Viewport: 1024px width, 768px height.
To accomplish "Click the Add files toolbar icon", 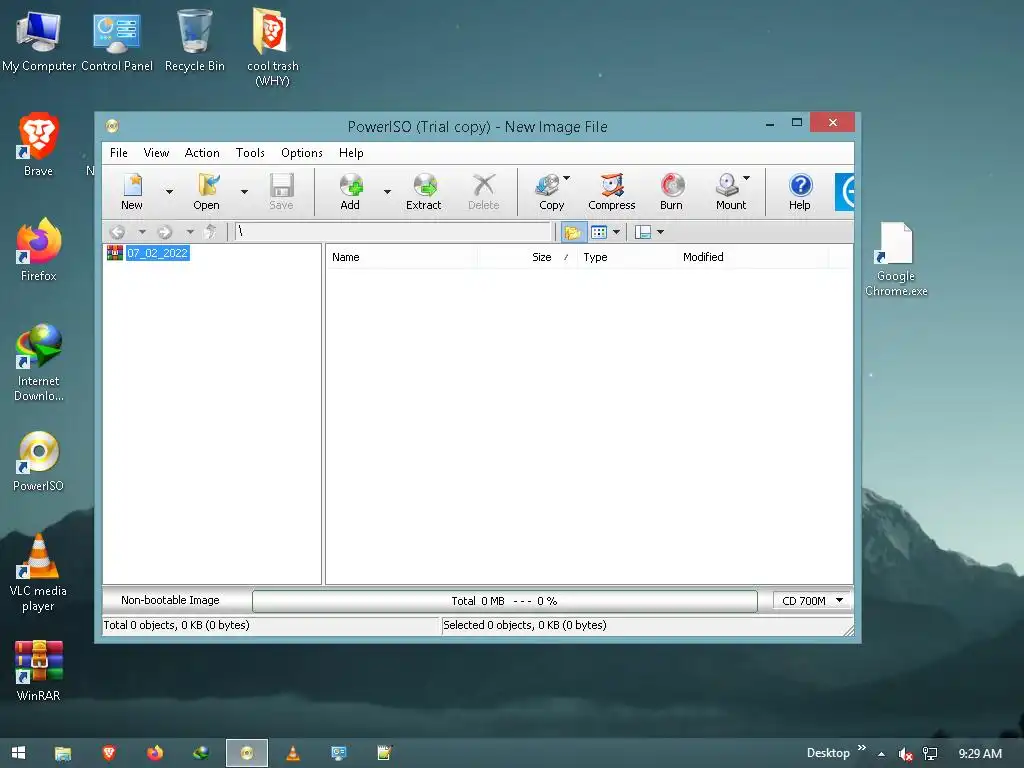I will tap(351, 191).
